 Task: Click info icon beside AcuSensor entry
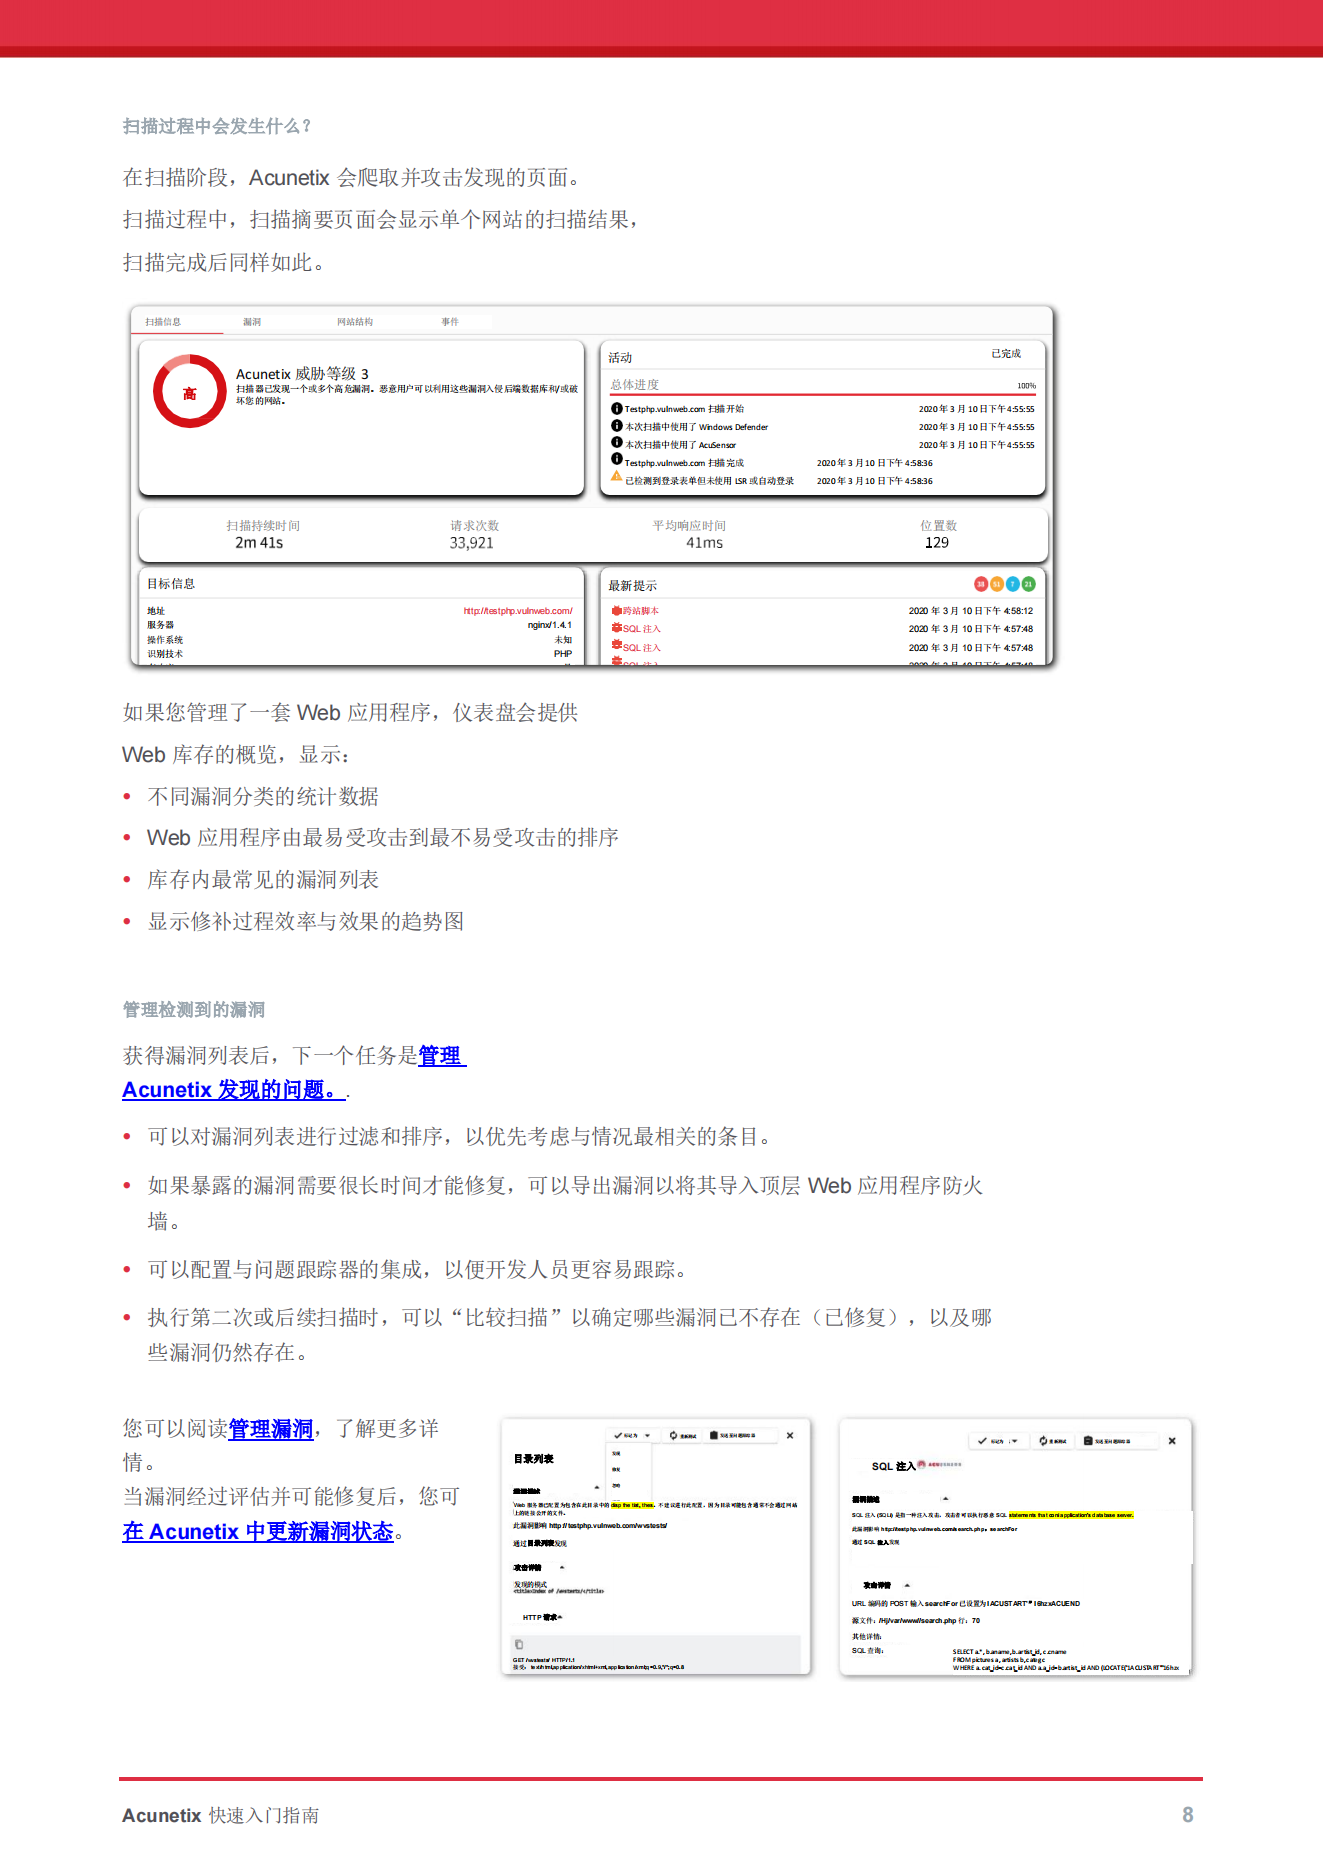[x=617, y=442]
